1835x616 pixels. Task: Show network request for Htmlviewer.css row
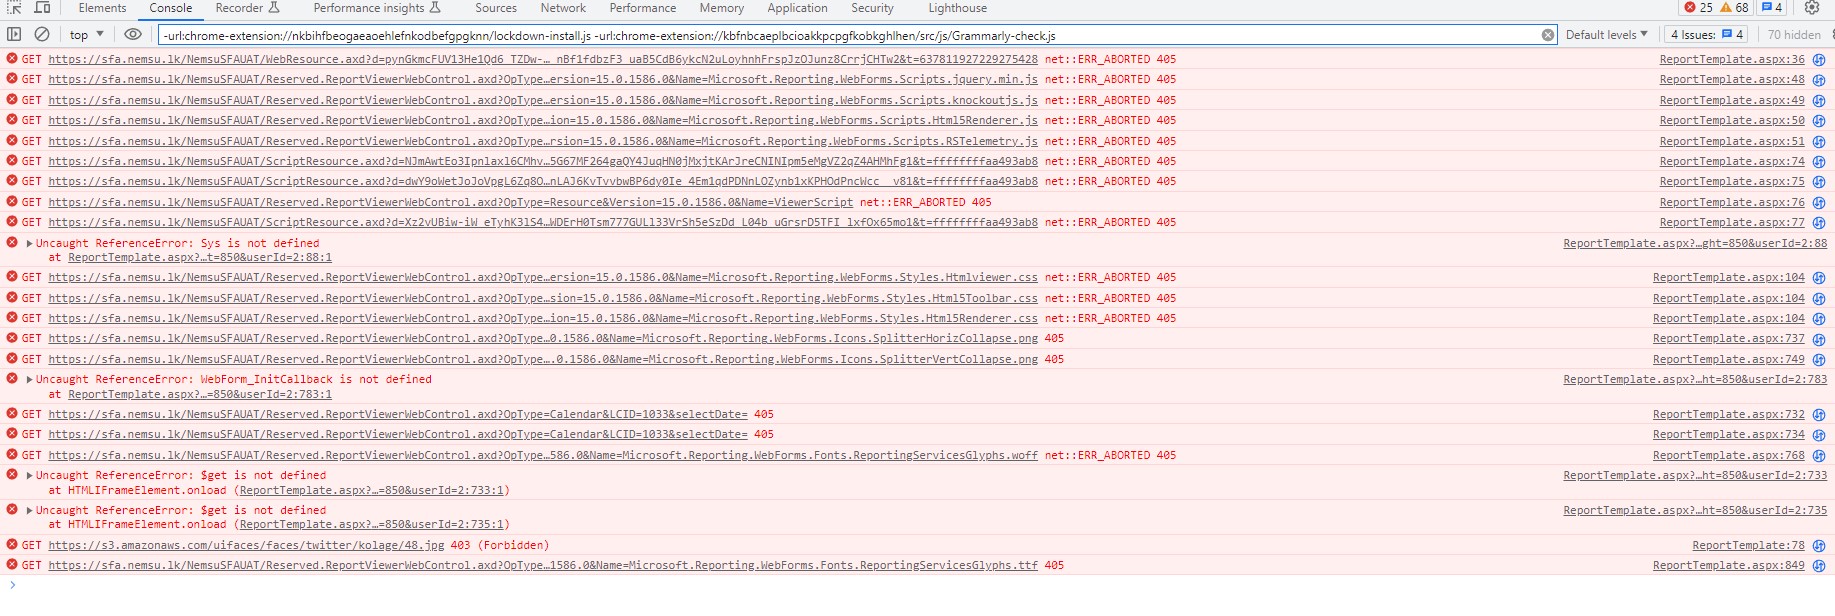pos(1819,277)
